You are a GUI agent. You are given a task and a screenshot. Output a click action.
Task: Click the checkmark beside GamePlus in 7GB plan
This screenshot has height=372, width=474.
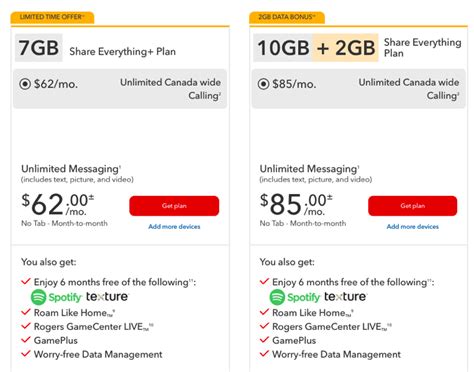[x=26, y=340]
